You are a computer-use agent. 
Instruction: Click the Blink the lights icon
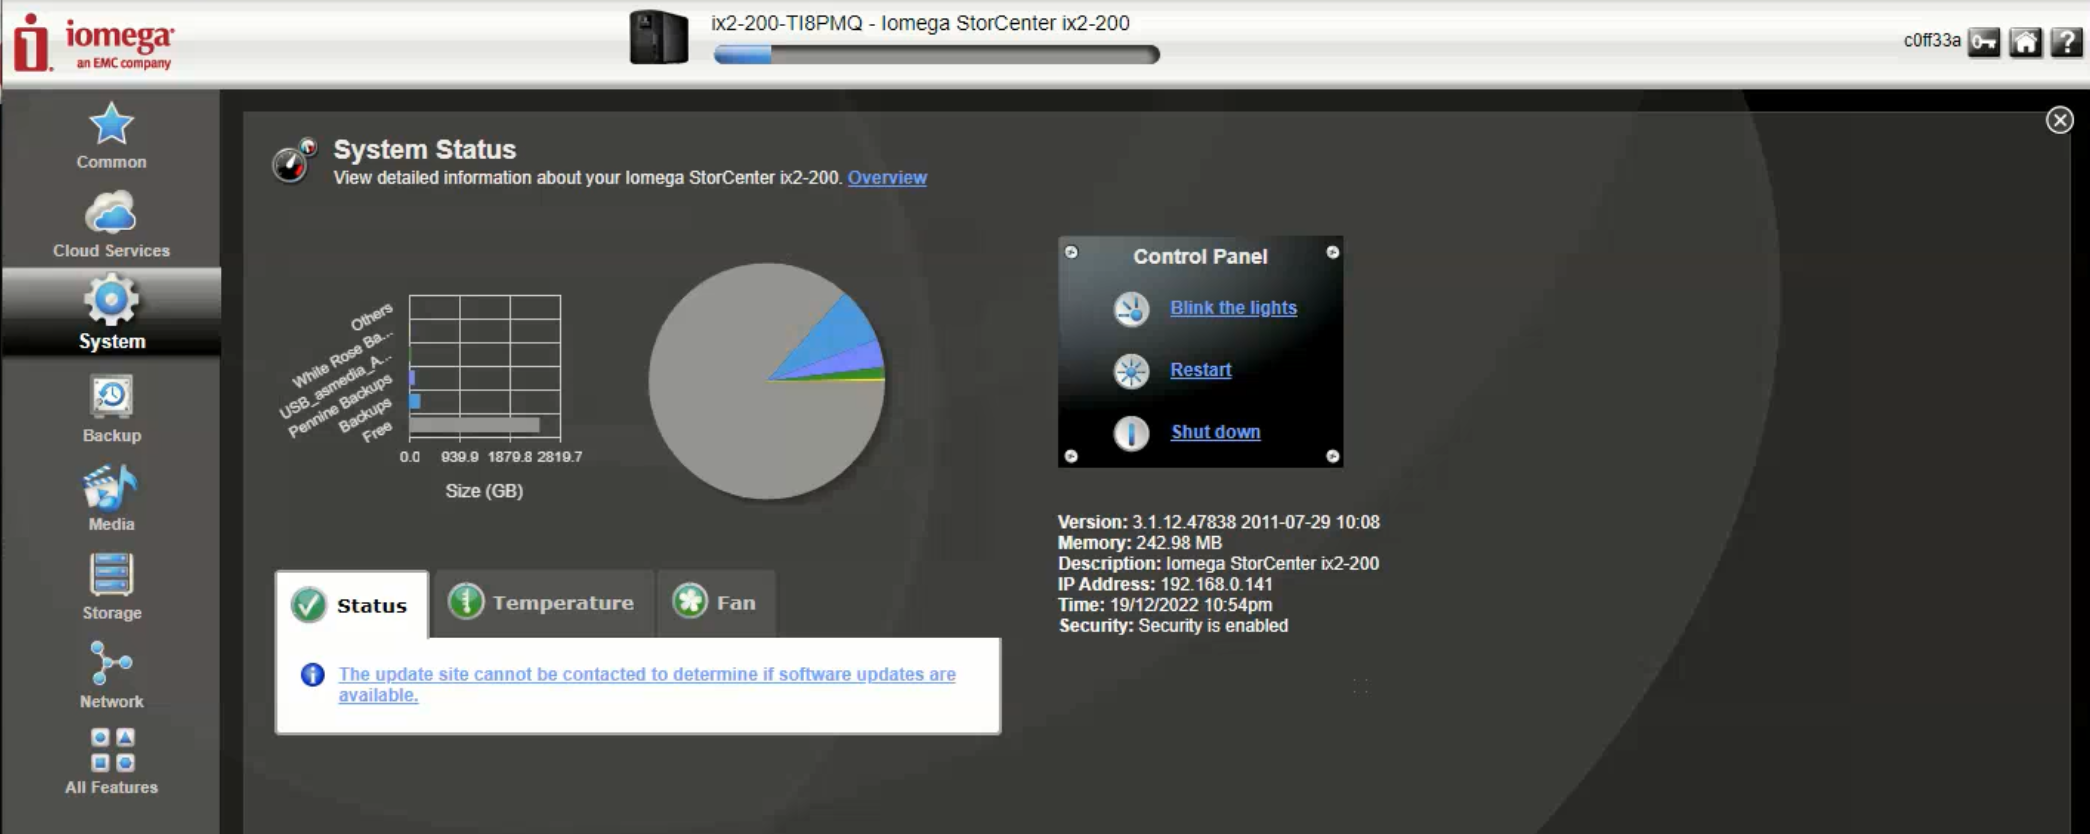[1132, 309]
